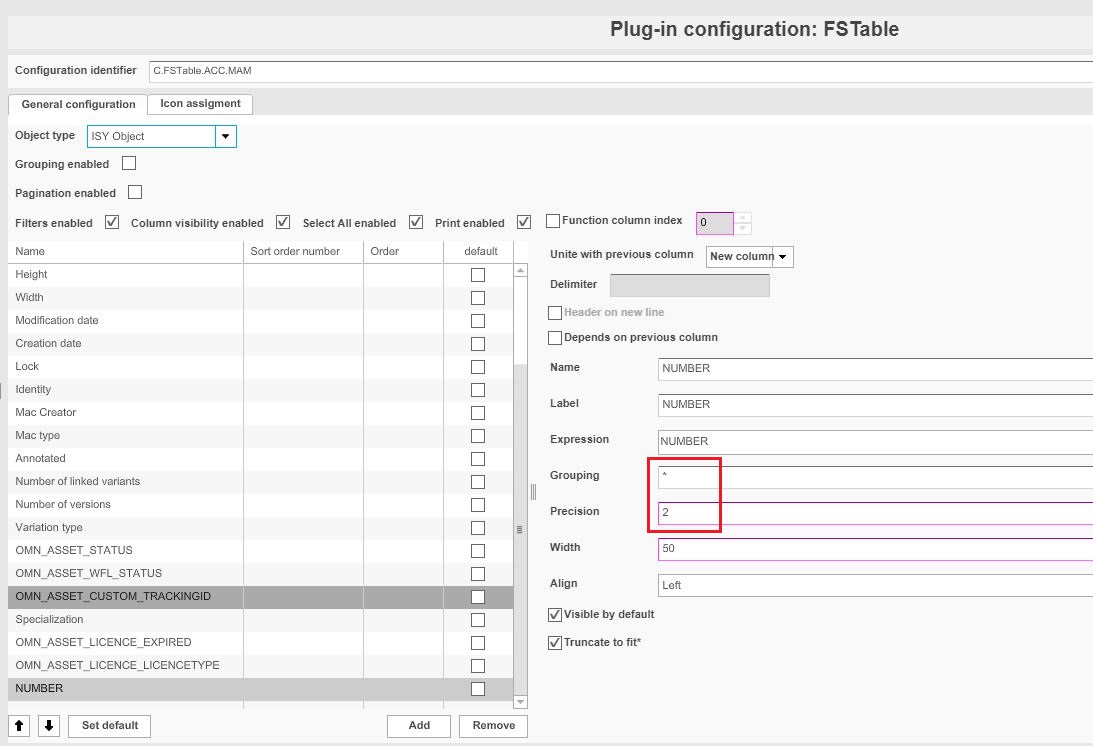Disable Truncate to fit option
Viewport: 1093px width, 746px height.
[x=555, y=643]
